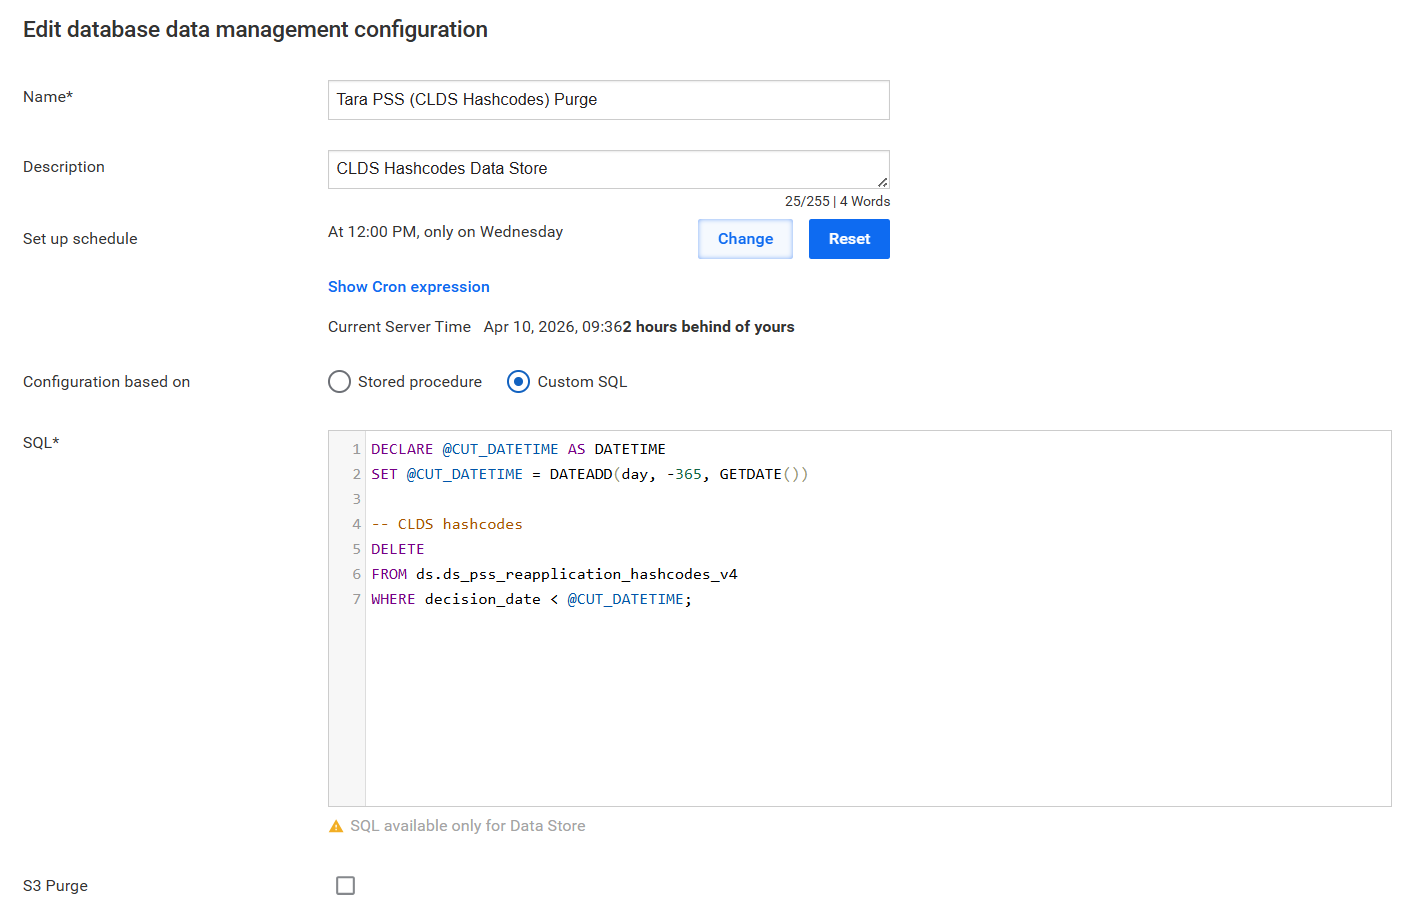Click the '25/255 | 4 Words' counter
Image resolution: width=1428 pixels, height=908 pixels.
tap(837, 201)
